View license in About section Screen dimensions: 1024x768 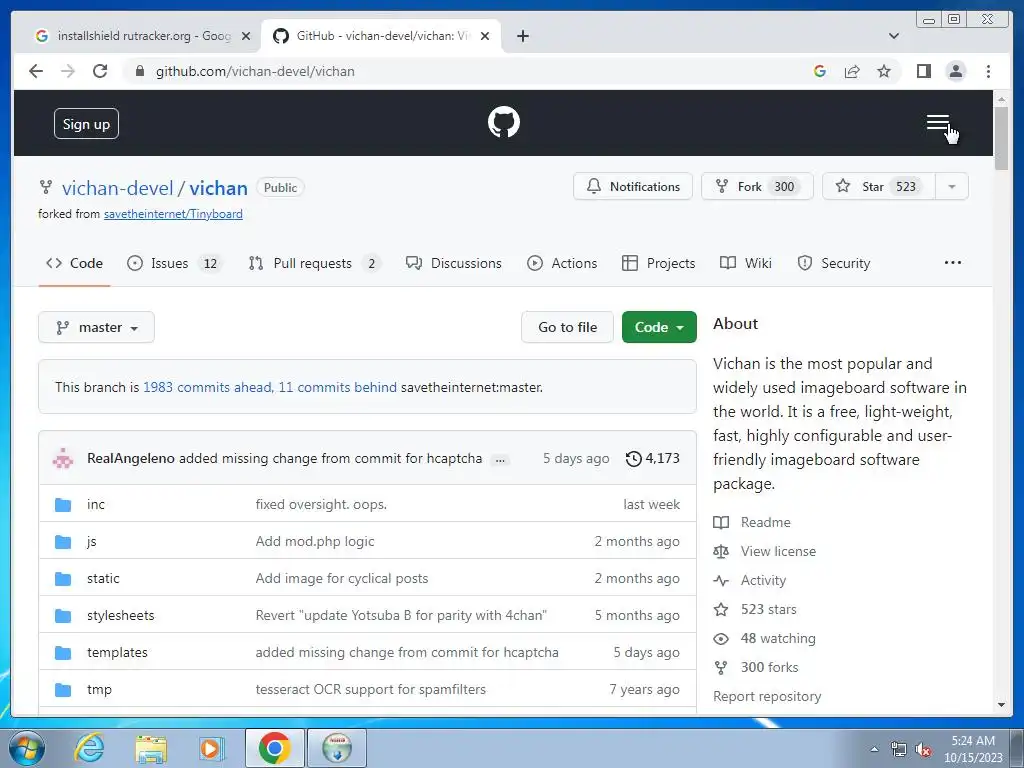[x=764, y=551]
